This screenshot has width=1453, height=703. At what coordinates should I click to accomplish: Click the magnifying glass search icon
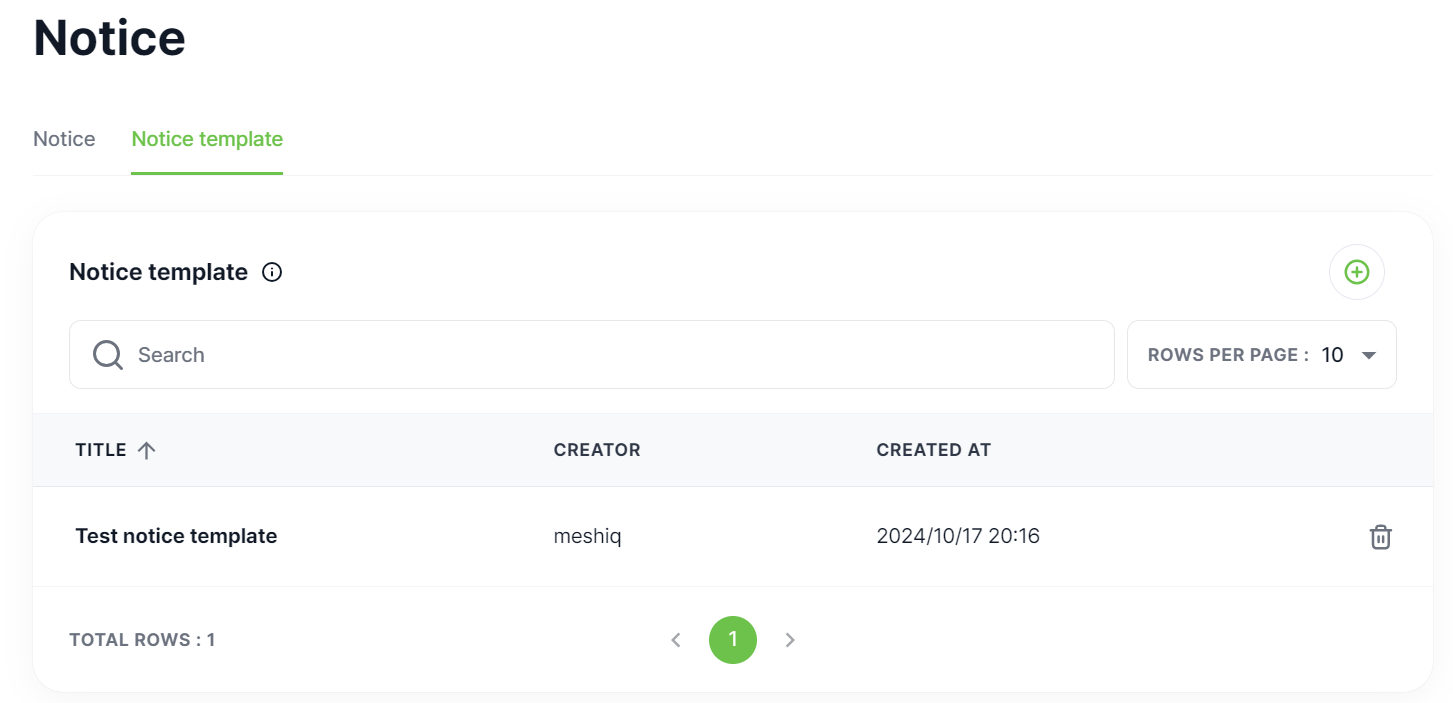107,355
